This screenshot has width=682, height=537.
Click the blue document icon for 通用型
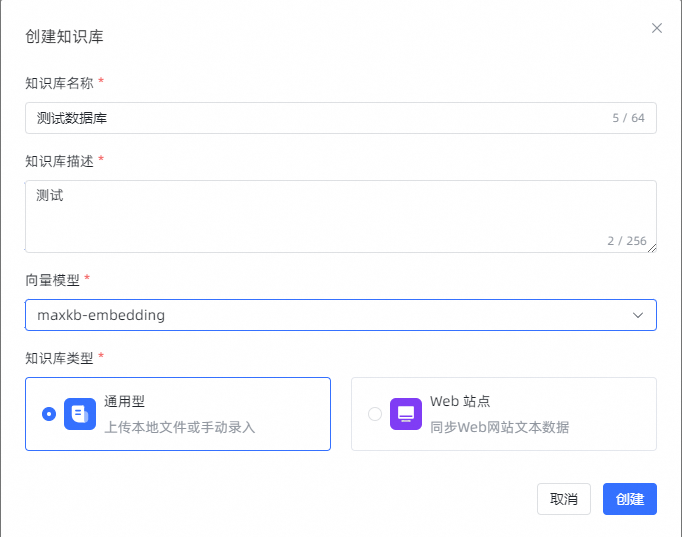80,414
